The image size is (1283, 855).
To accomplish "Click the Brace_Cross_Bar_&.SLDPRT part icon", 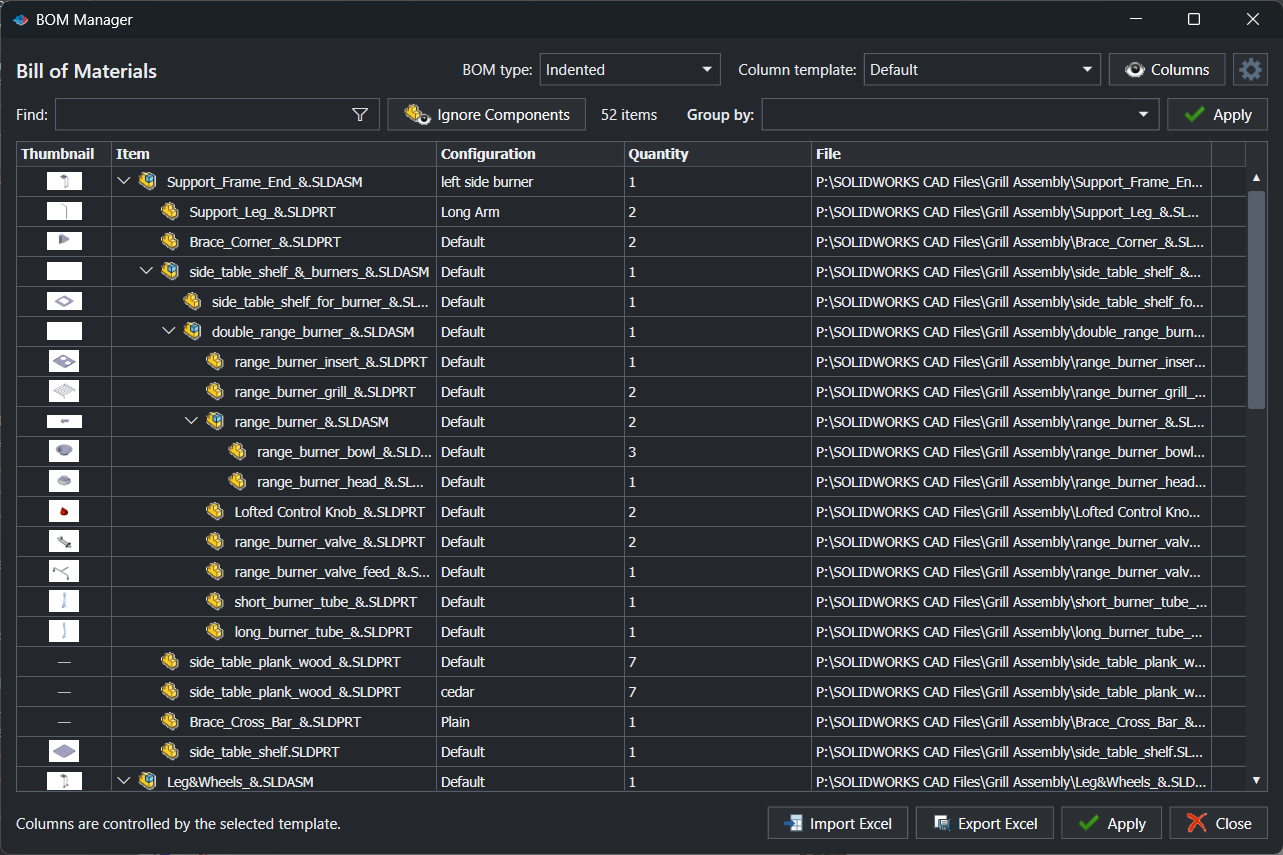I will [170, 722].
